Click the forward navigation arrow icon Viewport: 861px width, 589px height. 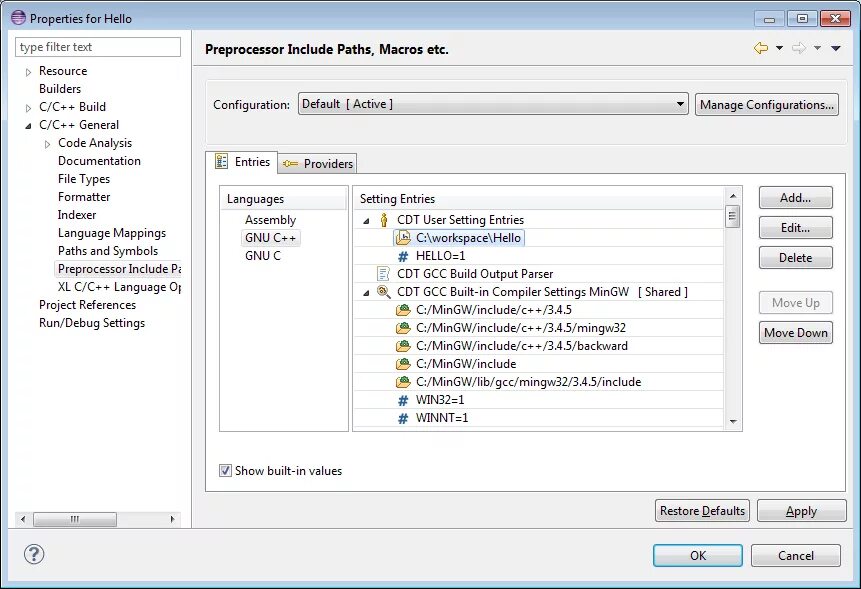pos(798,48)
